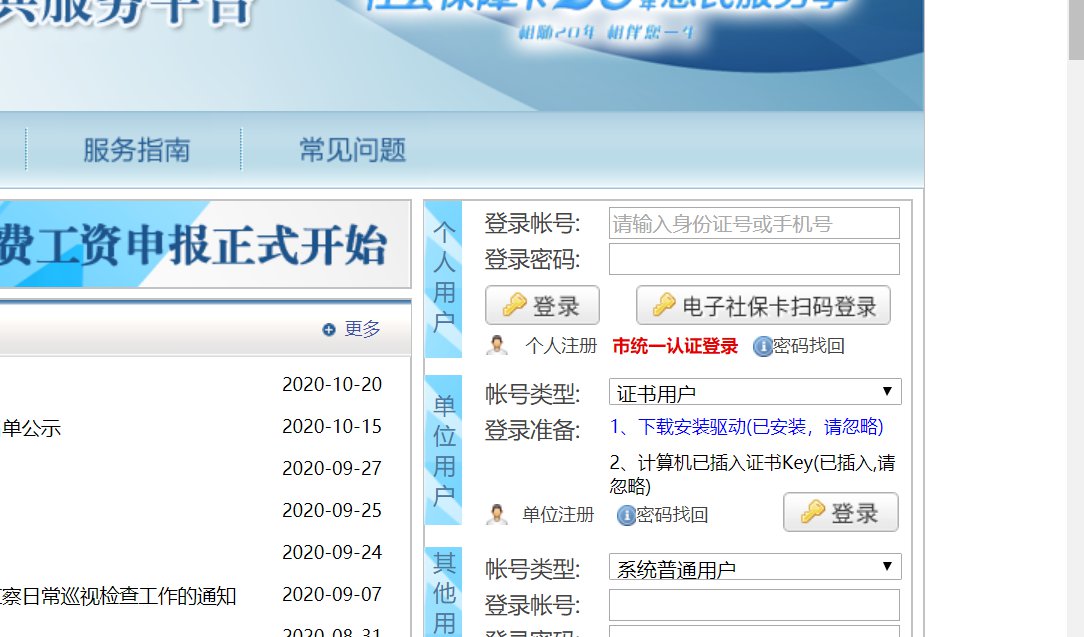Click the 更多 link in news panel
Image resolution: width=1084 pixels, height=637 pixels.
362,329
